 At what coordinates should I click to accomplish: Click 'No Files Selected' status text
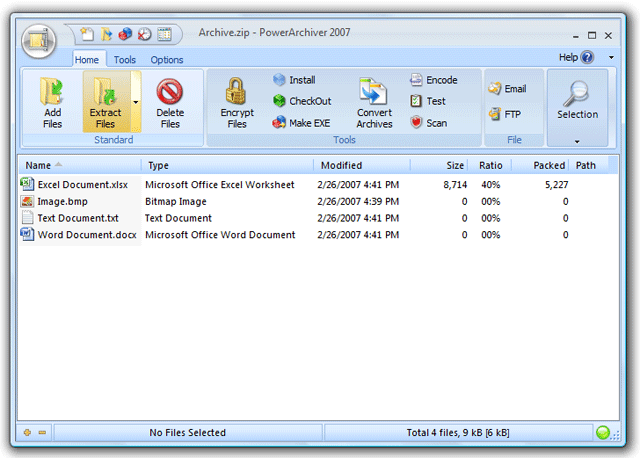click(x=187, y=433)
